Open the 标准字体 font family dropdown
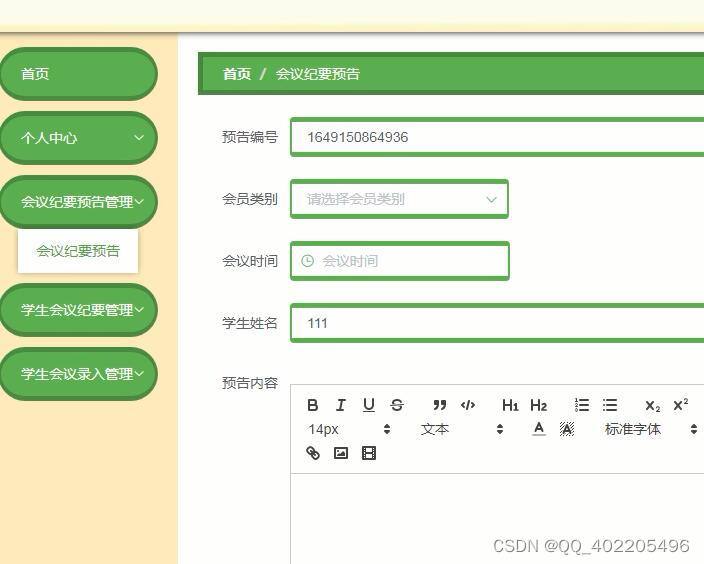 [650, 429]
